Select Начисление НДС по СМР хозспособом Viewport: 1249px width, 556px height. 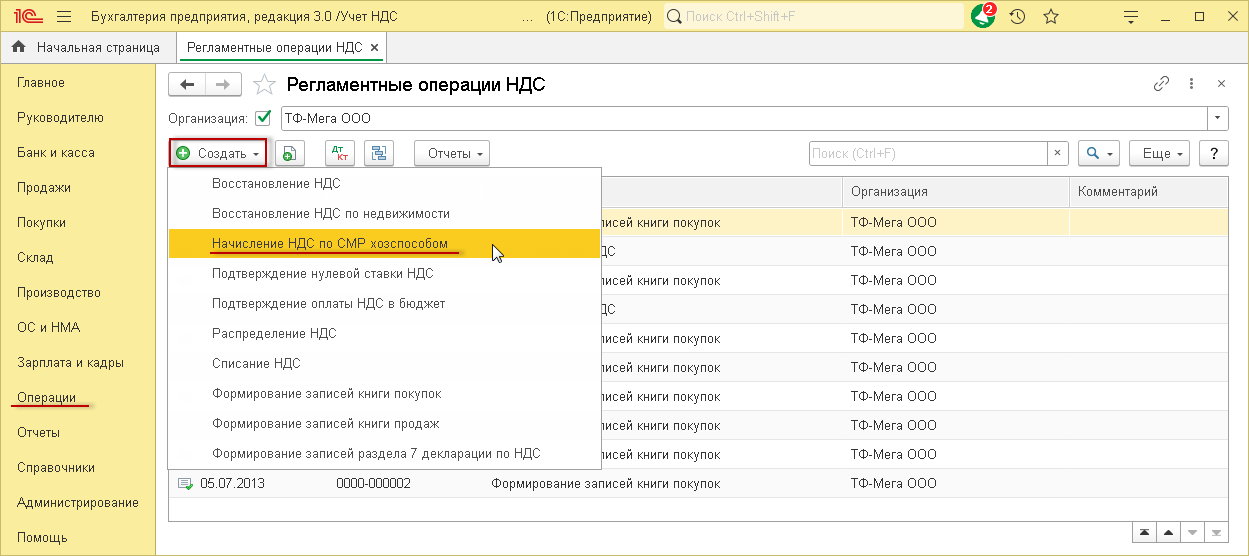click(330, 243)
